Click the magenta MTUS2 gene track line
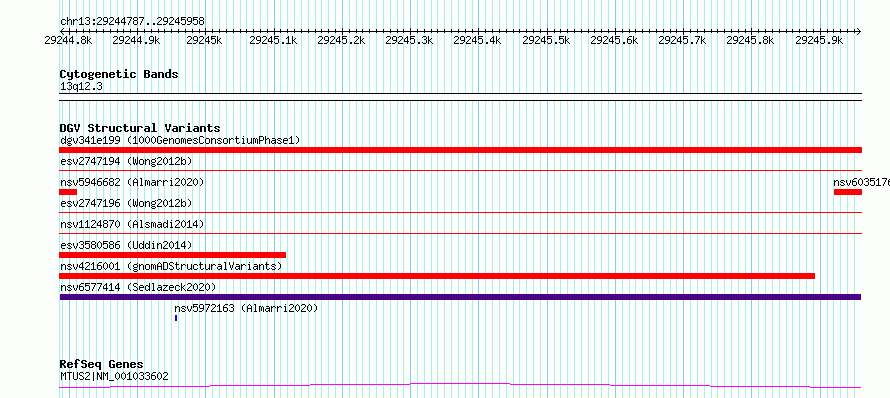The width and height of the screenshot is (890, 398). 460,386
